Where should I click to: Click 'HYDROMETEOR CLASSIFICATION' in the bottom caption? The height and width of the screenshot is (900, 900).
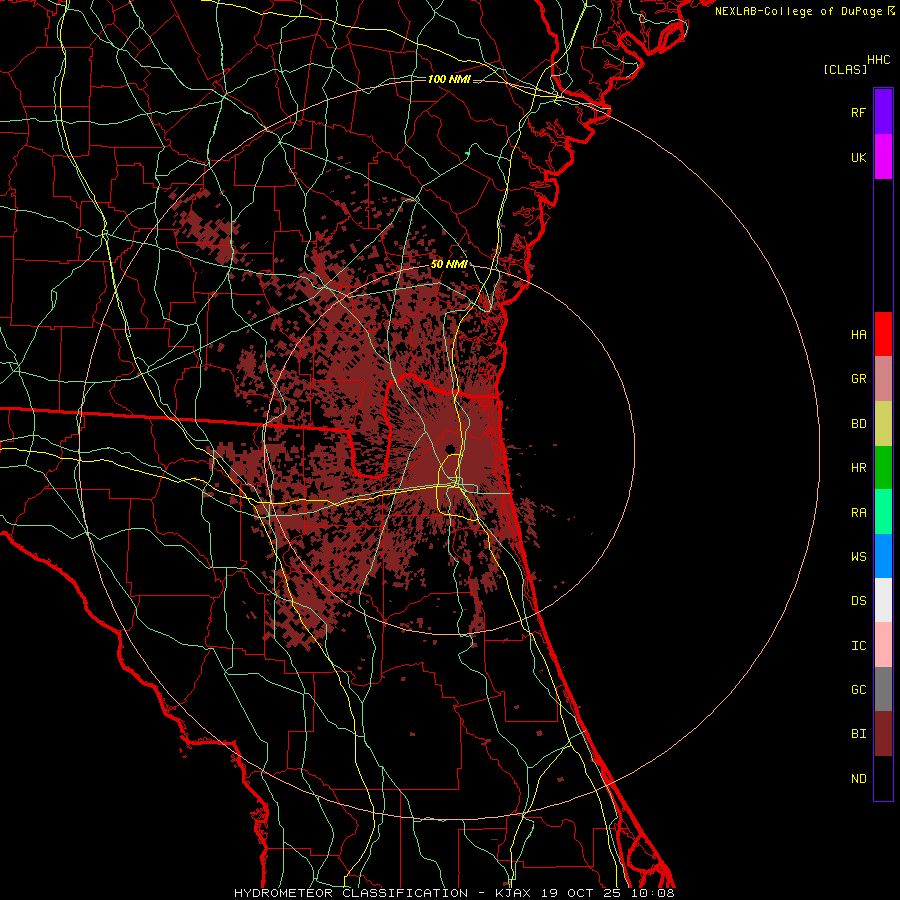click(x=351, y=893)
